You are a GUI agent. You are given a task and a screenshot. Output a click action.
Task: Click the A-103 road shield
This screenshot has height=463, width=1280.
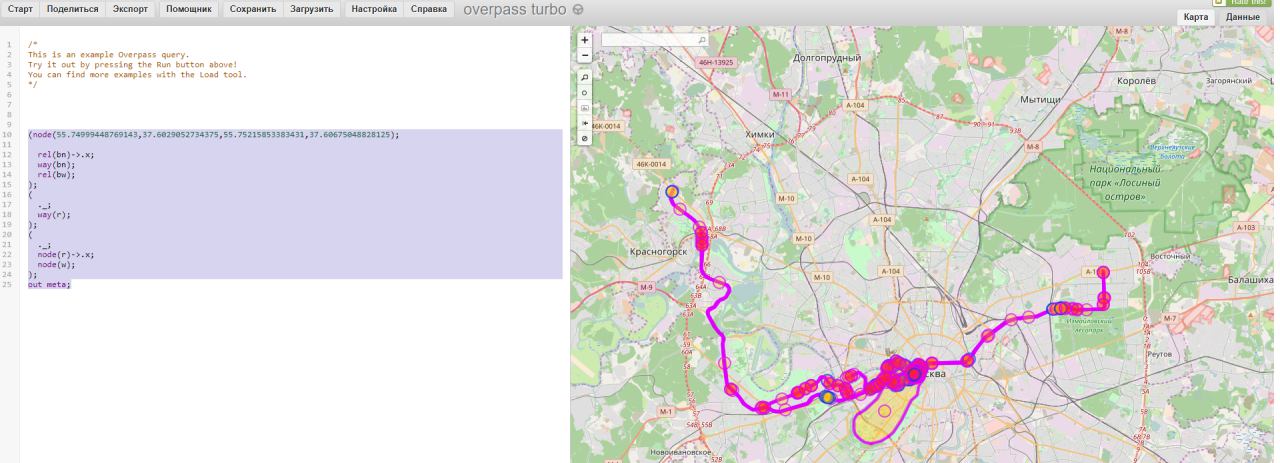pos(1245,228)
